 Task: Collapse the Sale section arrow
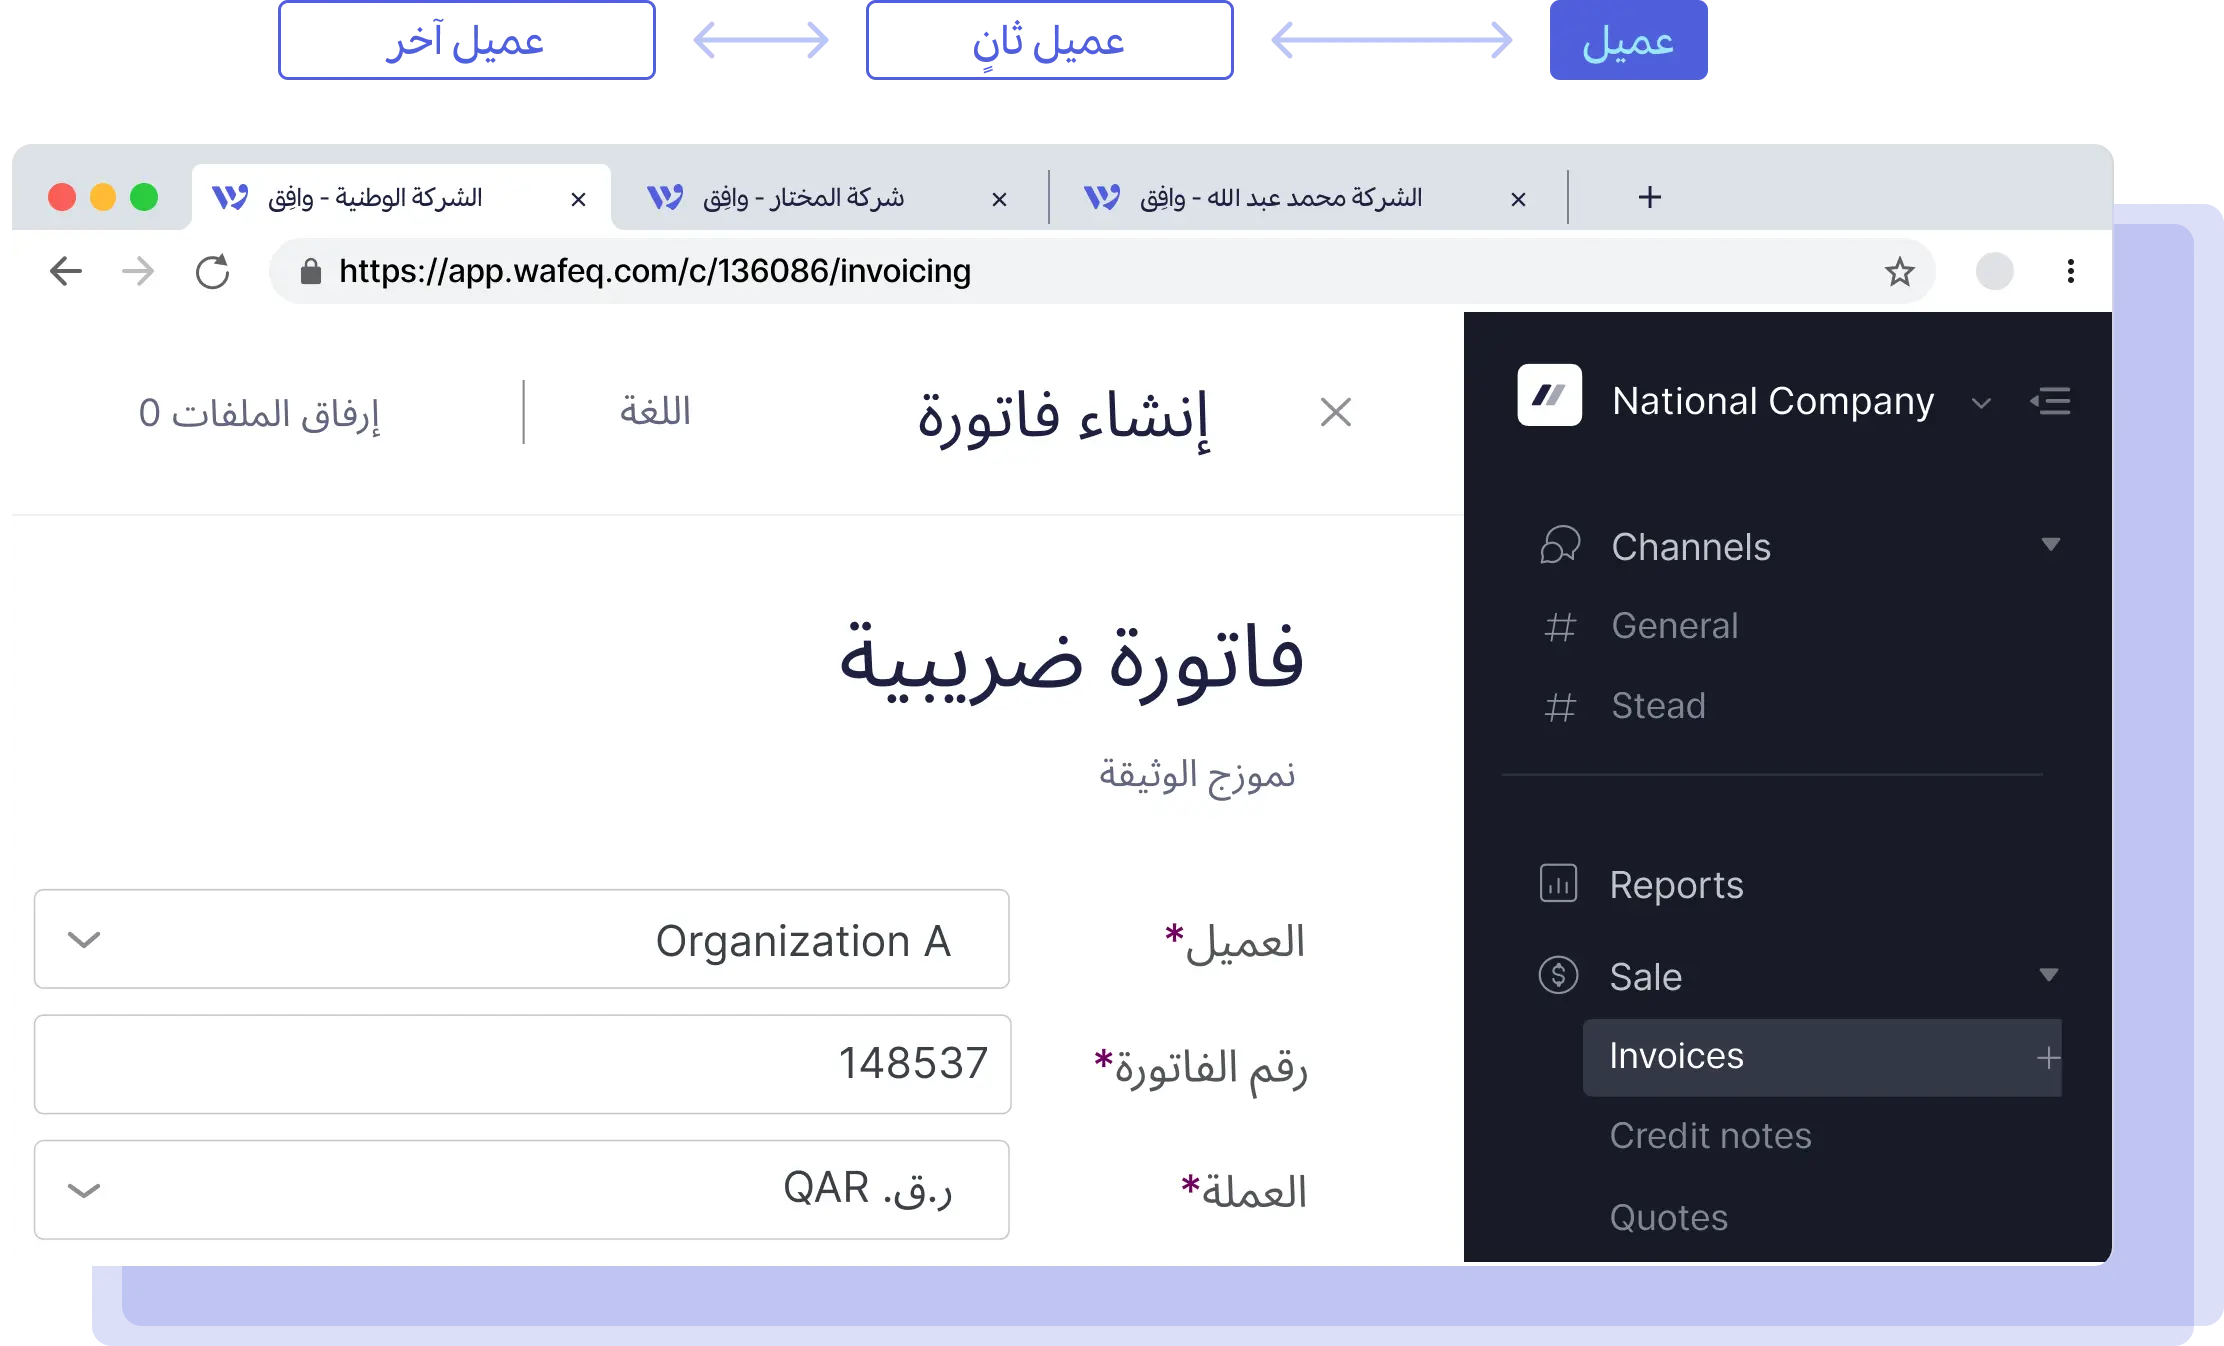tap(2048, 975)
